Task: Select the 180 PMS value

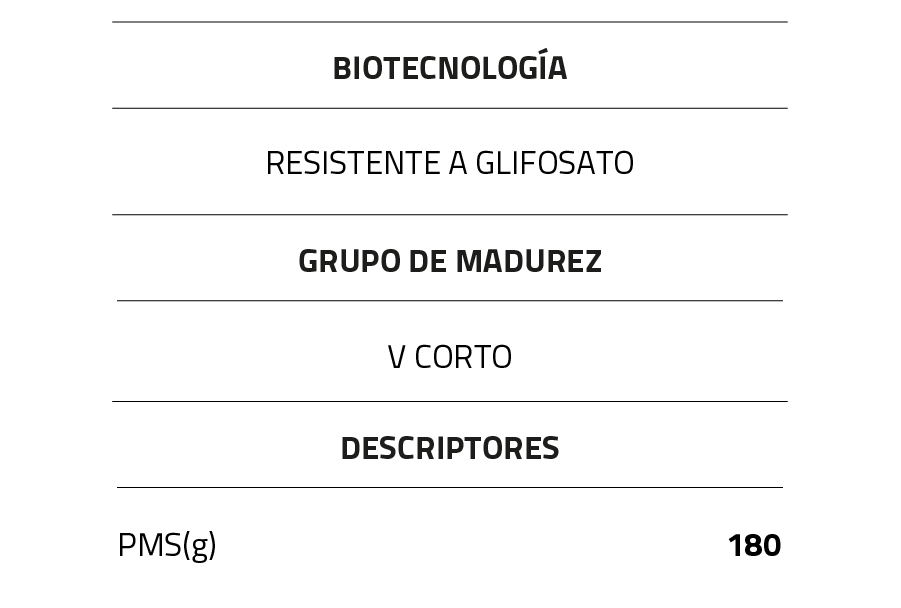Action: click(754, 546)
